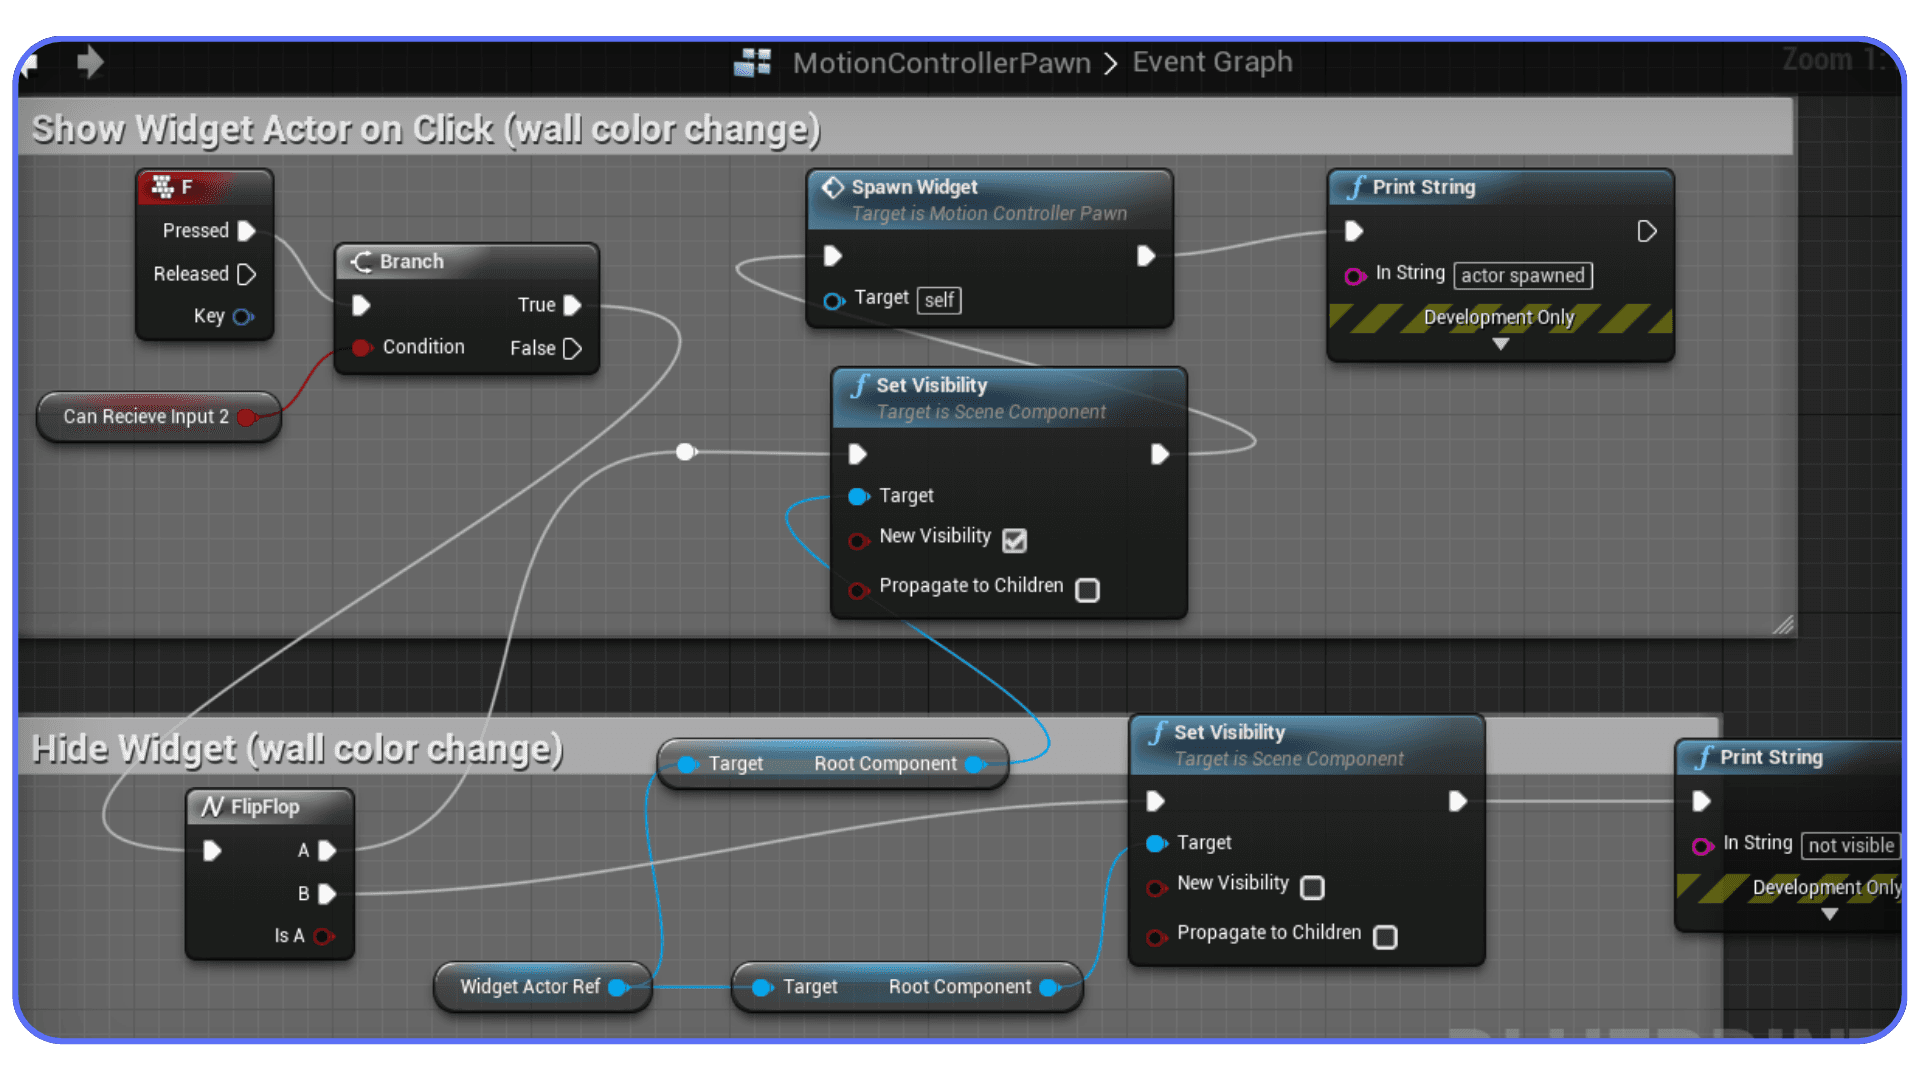Enable Propagate to Children on Set Visibility

[1088, 590]
